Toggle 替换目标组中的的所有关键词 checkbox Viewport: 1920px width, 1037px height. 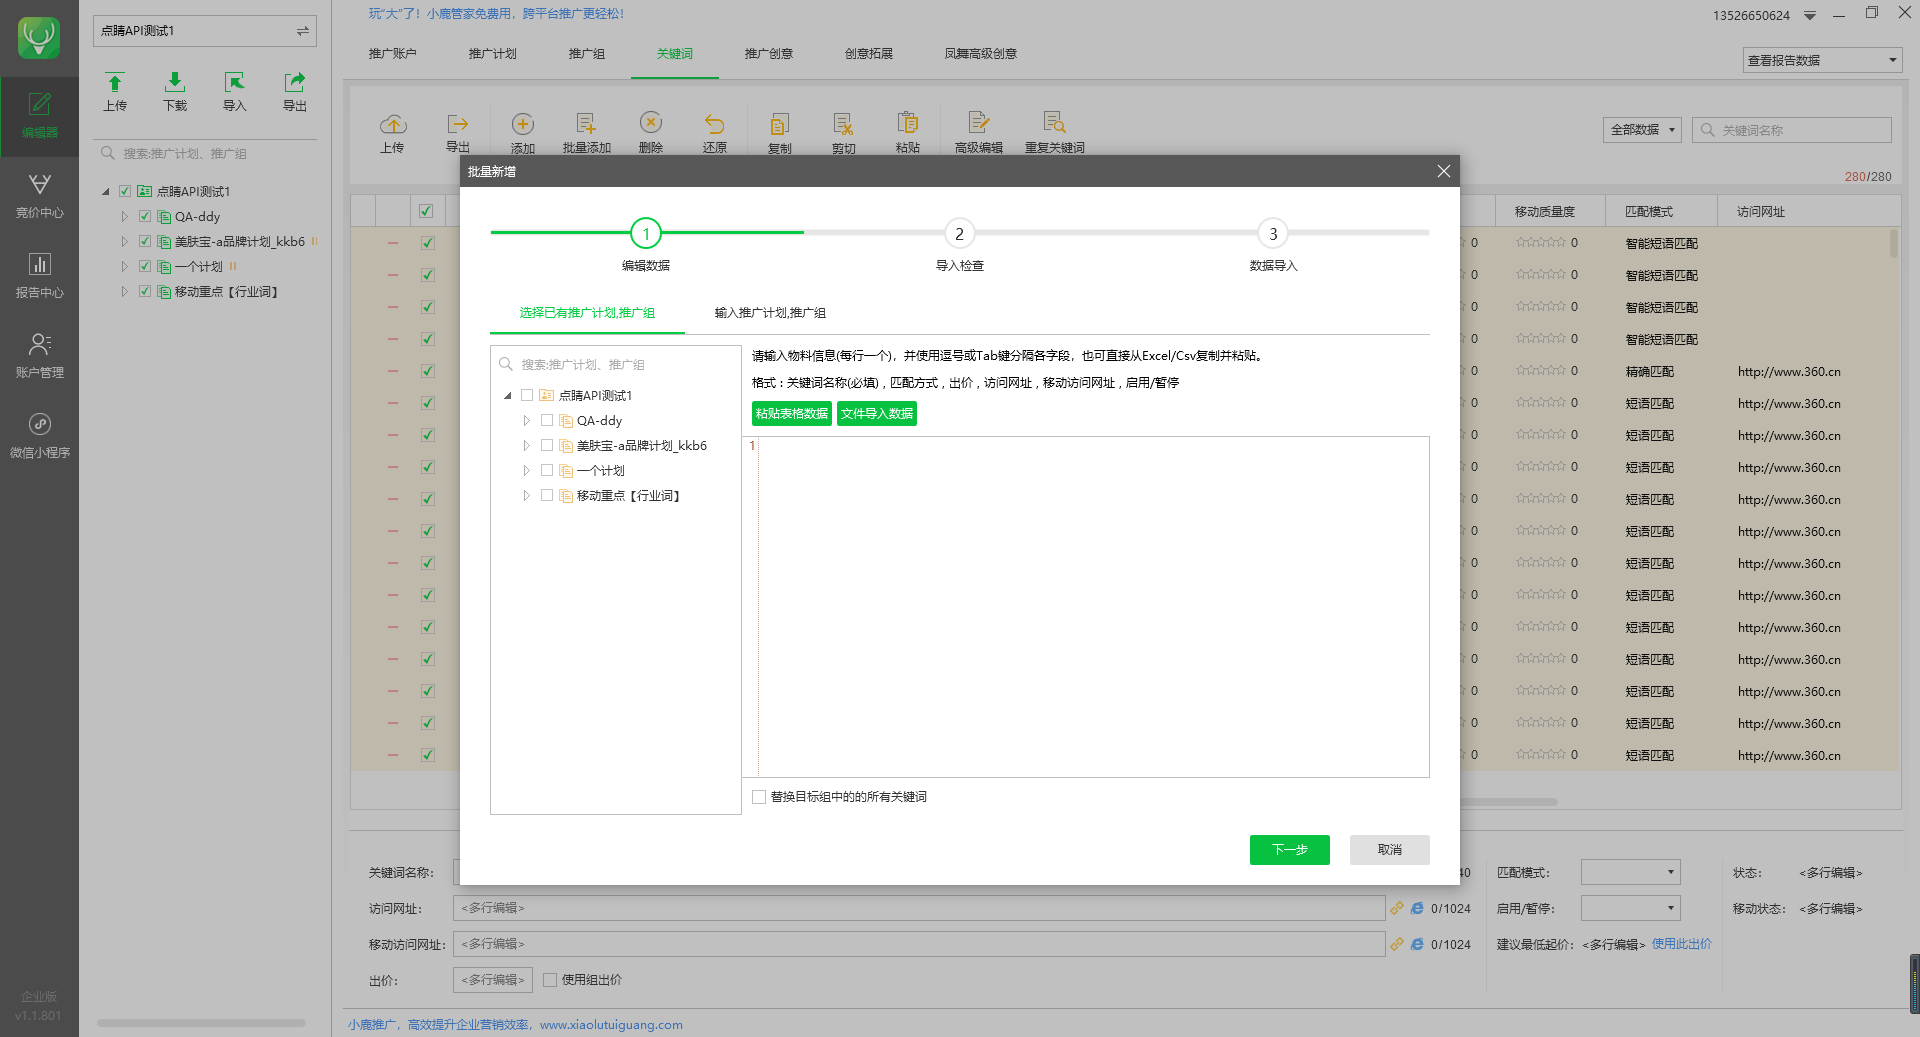pos(759,797)
